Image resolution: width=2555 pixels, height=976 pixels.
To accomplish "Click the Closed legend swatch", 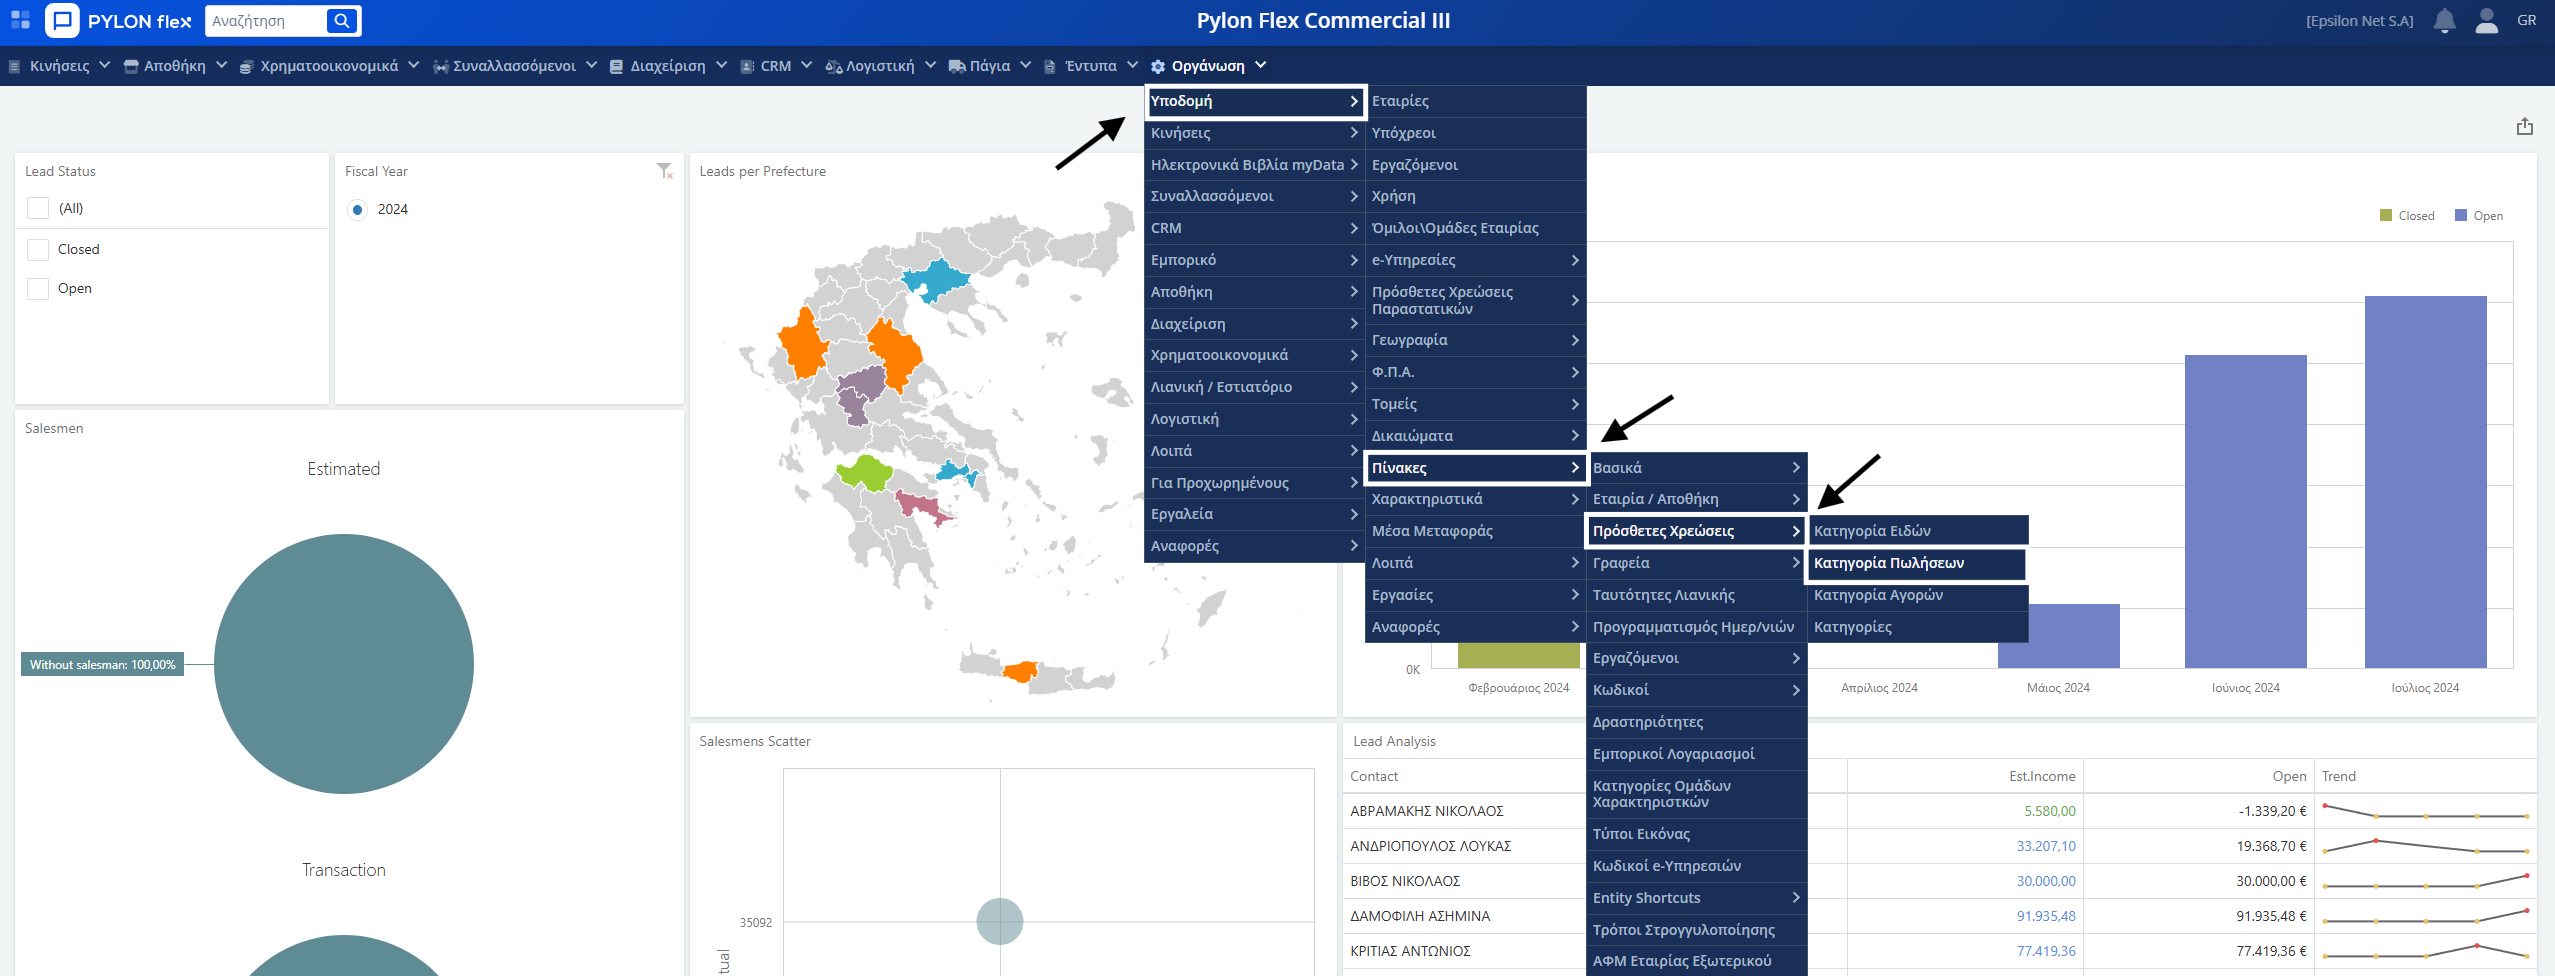I will click(x=2386, y=215).
